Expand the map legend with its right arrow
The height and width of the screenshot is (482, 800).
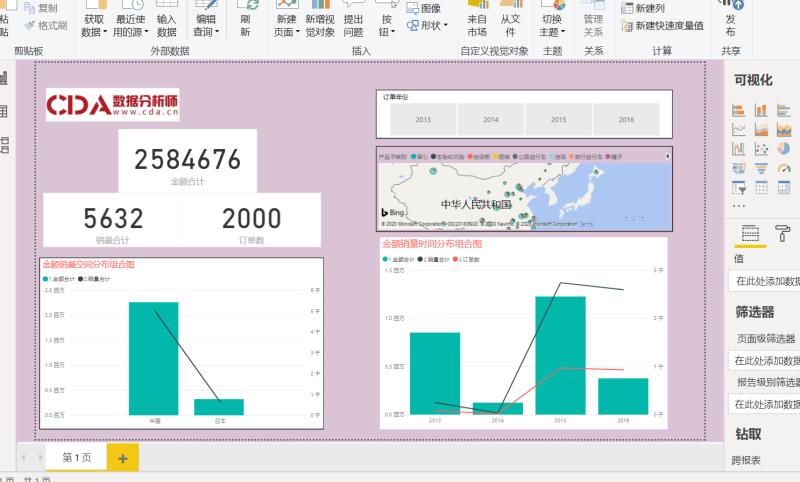(668, 156)
